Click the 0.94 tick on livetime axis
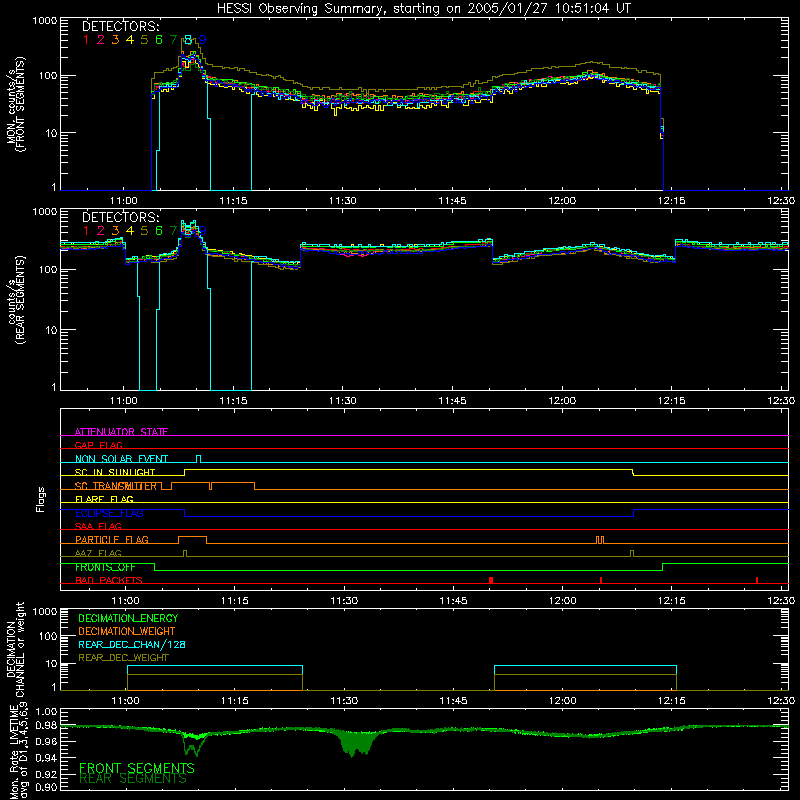The width and height of the screenshot is (800, 800). [x=46, y=758]
